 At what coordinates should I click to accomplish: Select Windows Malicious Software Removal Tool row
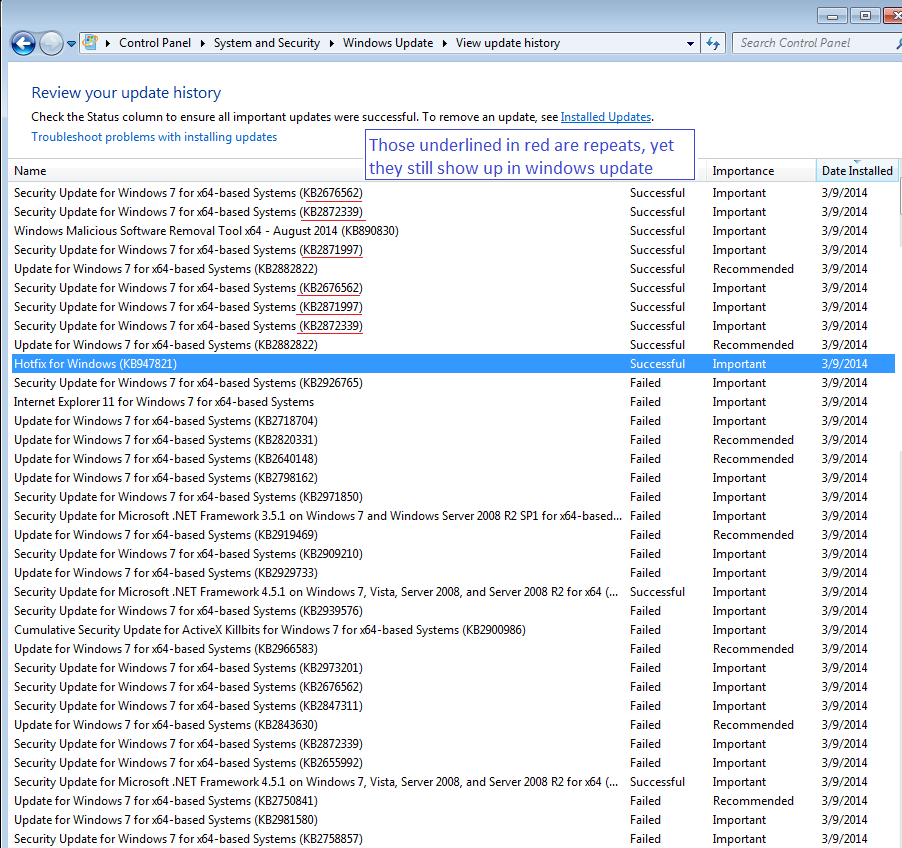[453, 231]
